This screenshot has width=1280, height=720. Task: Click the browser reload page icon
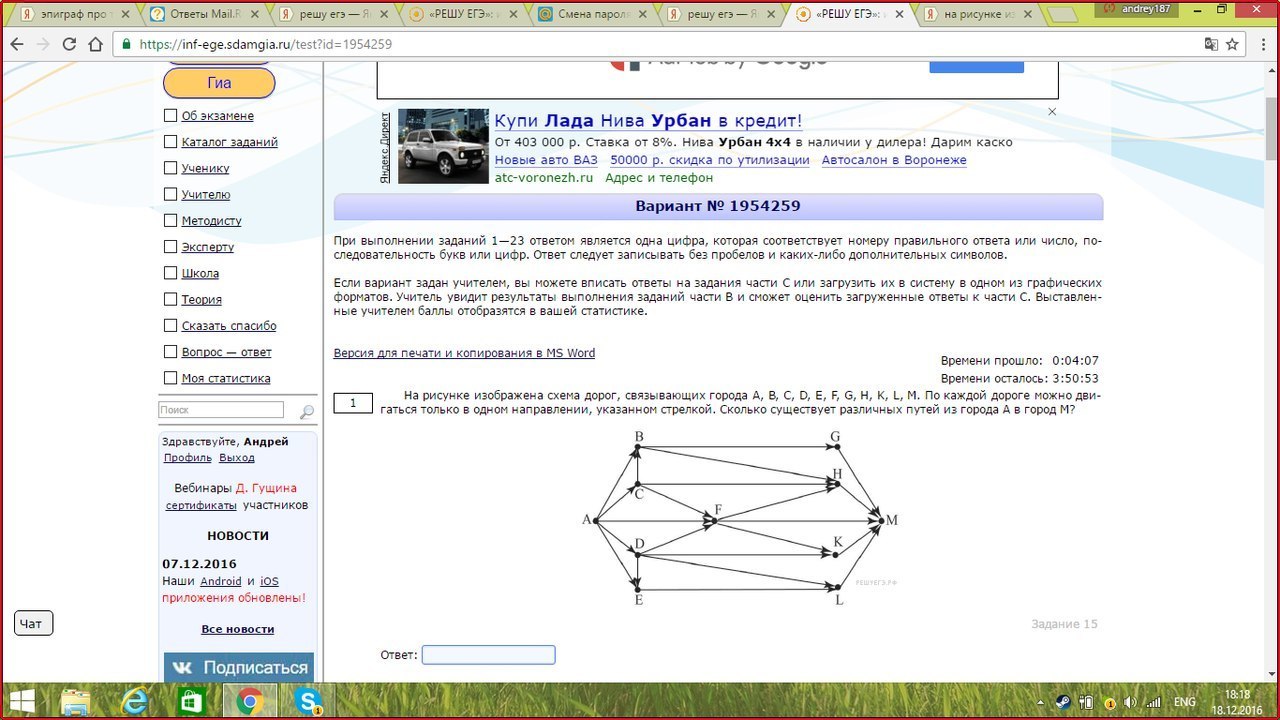click(69, 45)
